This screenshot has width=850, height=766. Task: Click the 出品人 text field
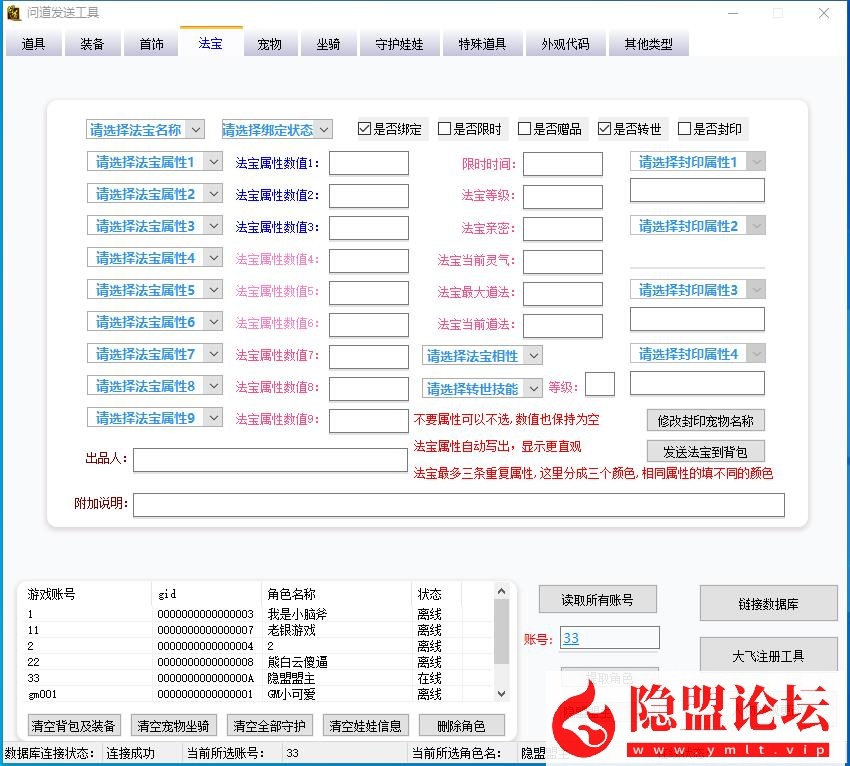tap(270, 460)
